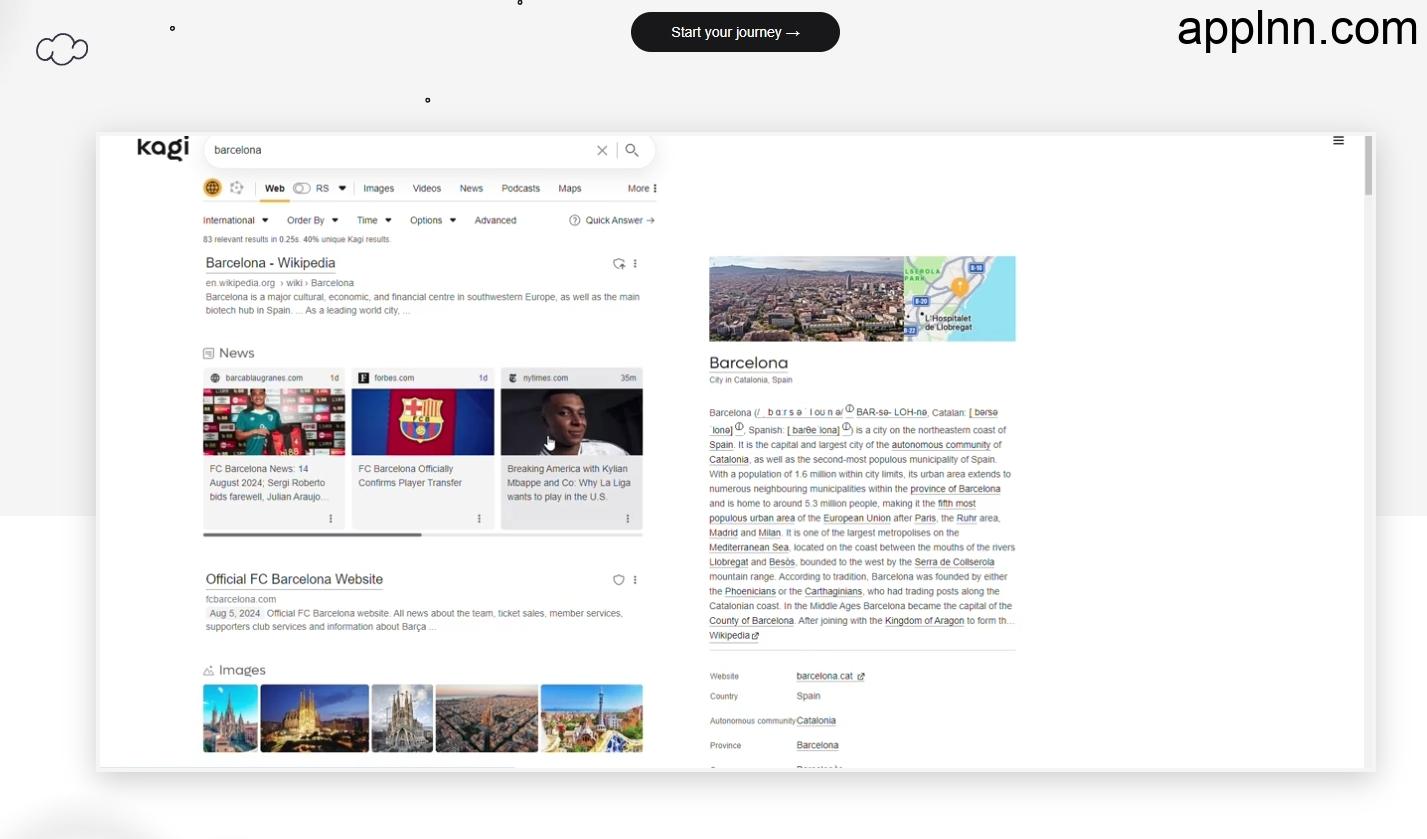Click the Barcelona heading in the info panel

[748, 363]
